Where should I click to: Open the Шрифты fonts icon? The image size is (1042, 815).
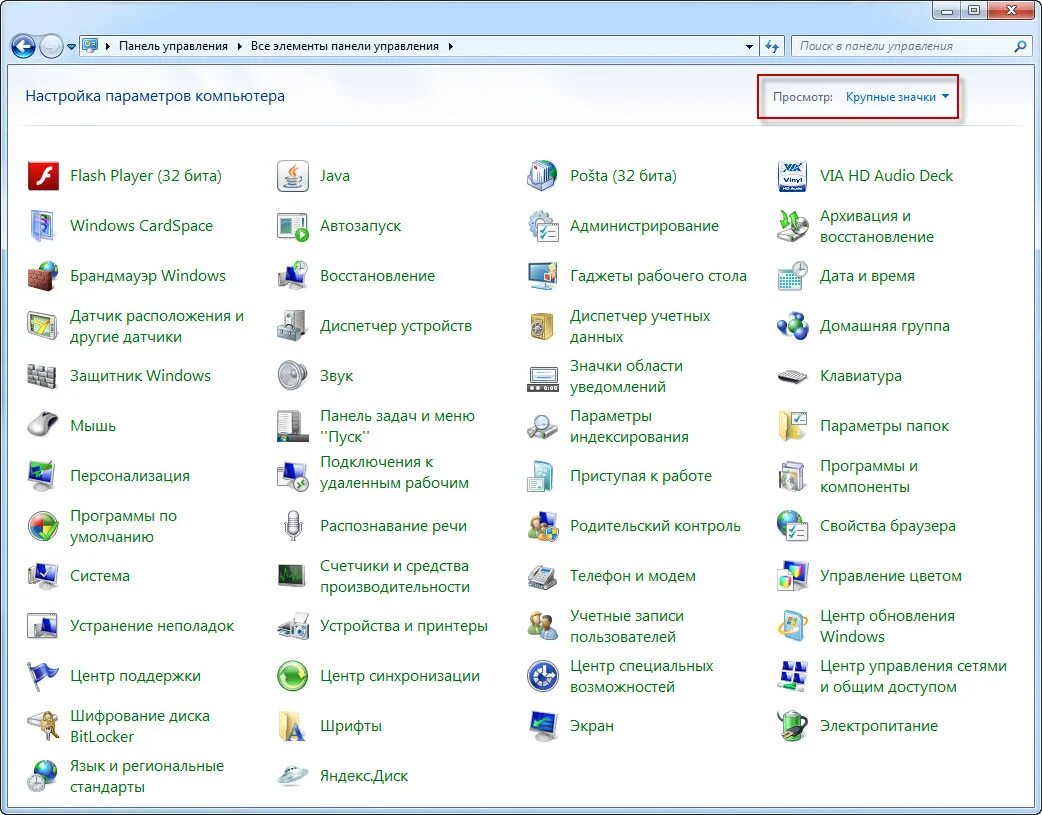coord(293,726)
